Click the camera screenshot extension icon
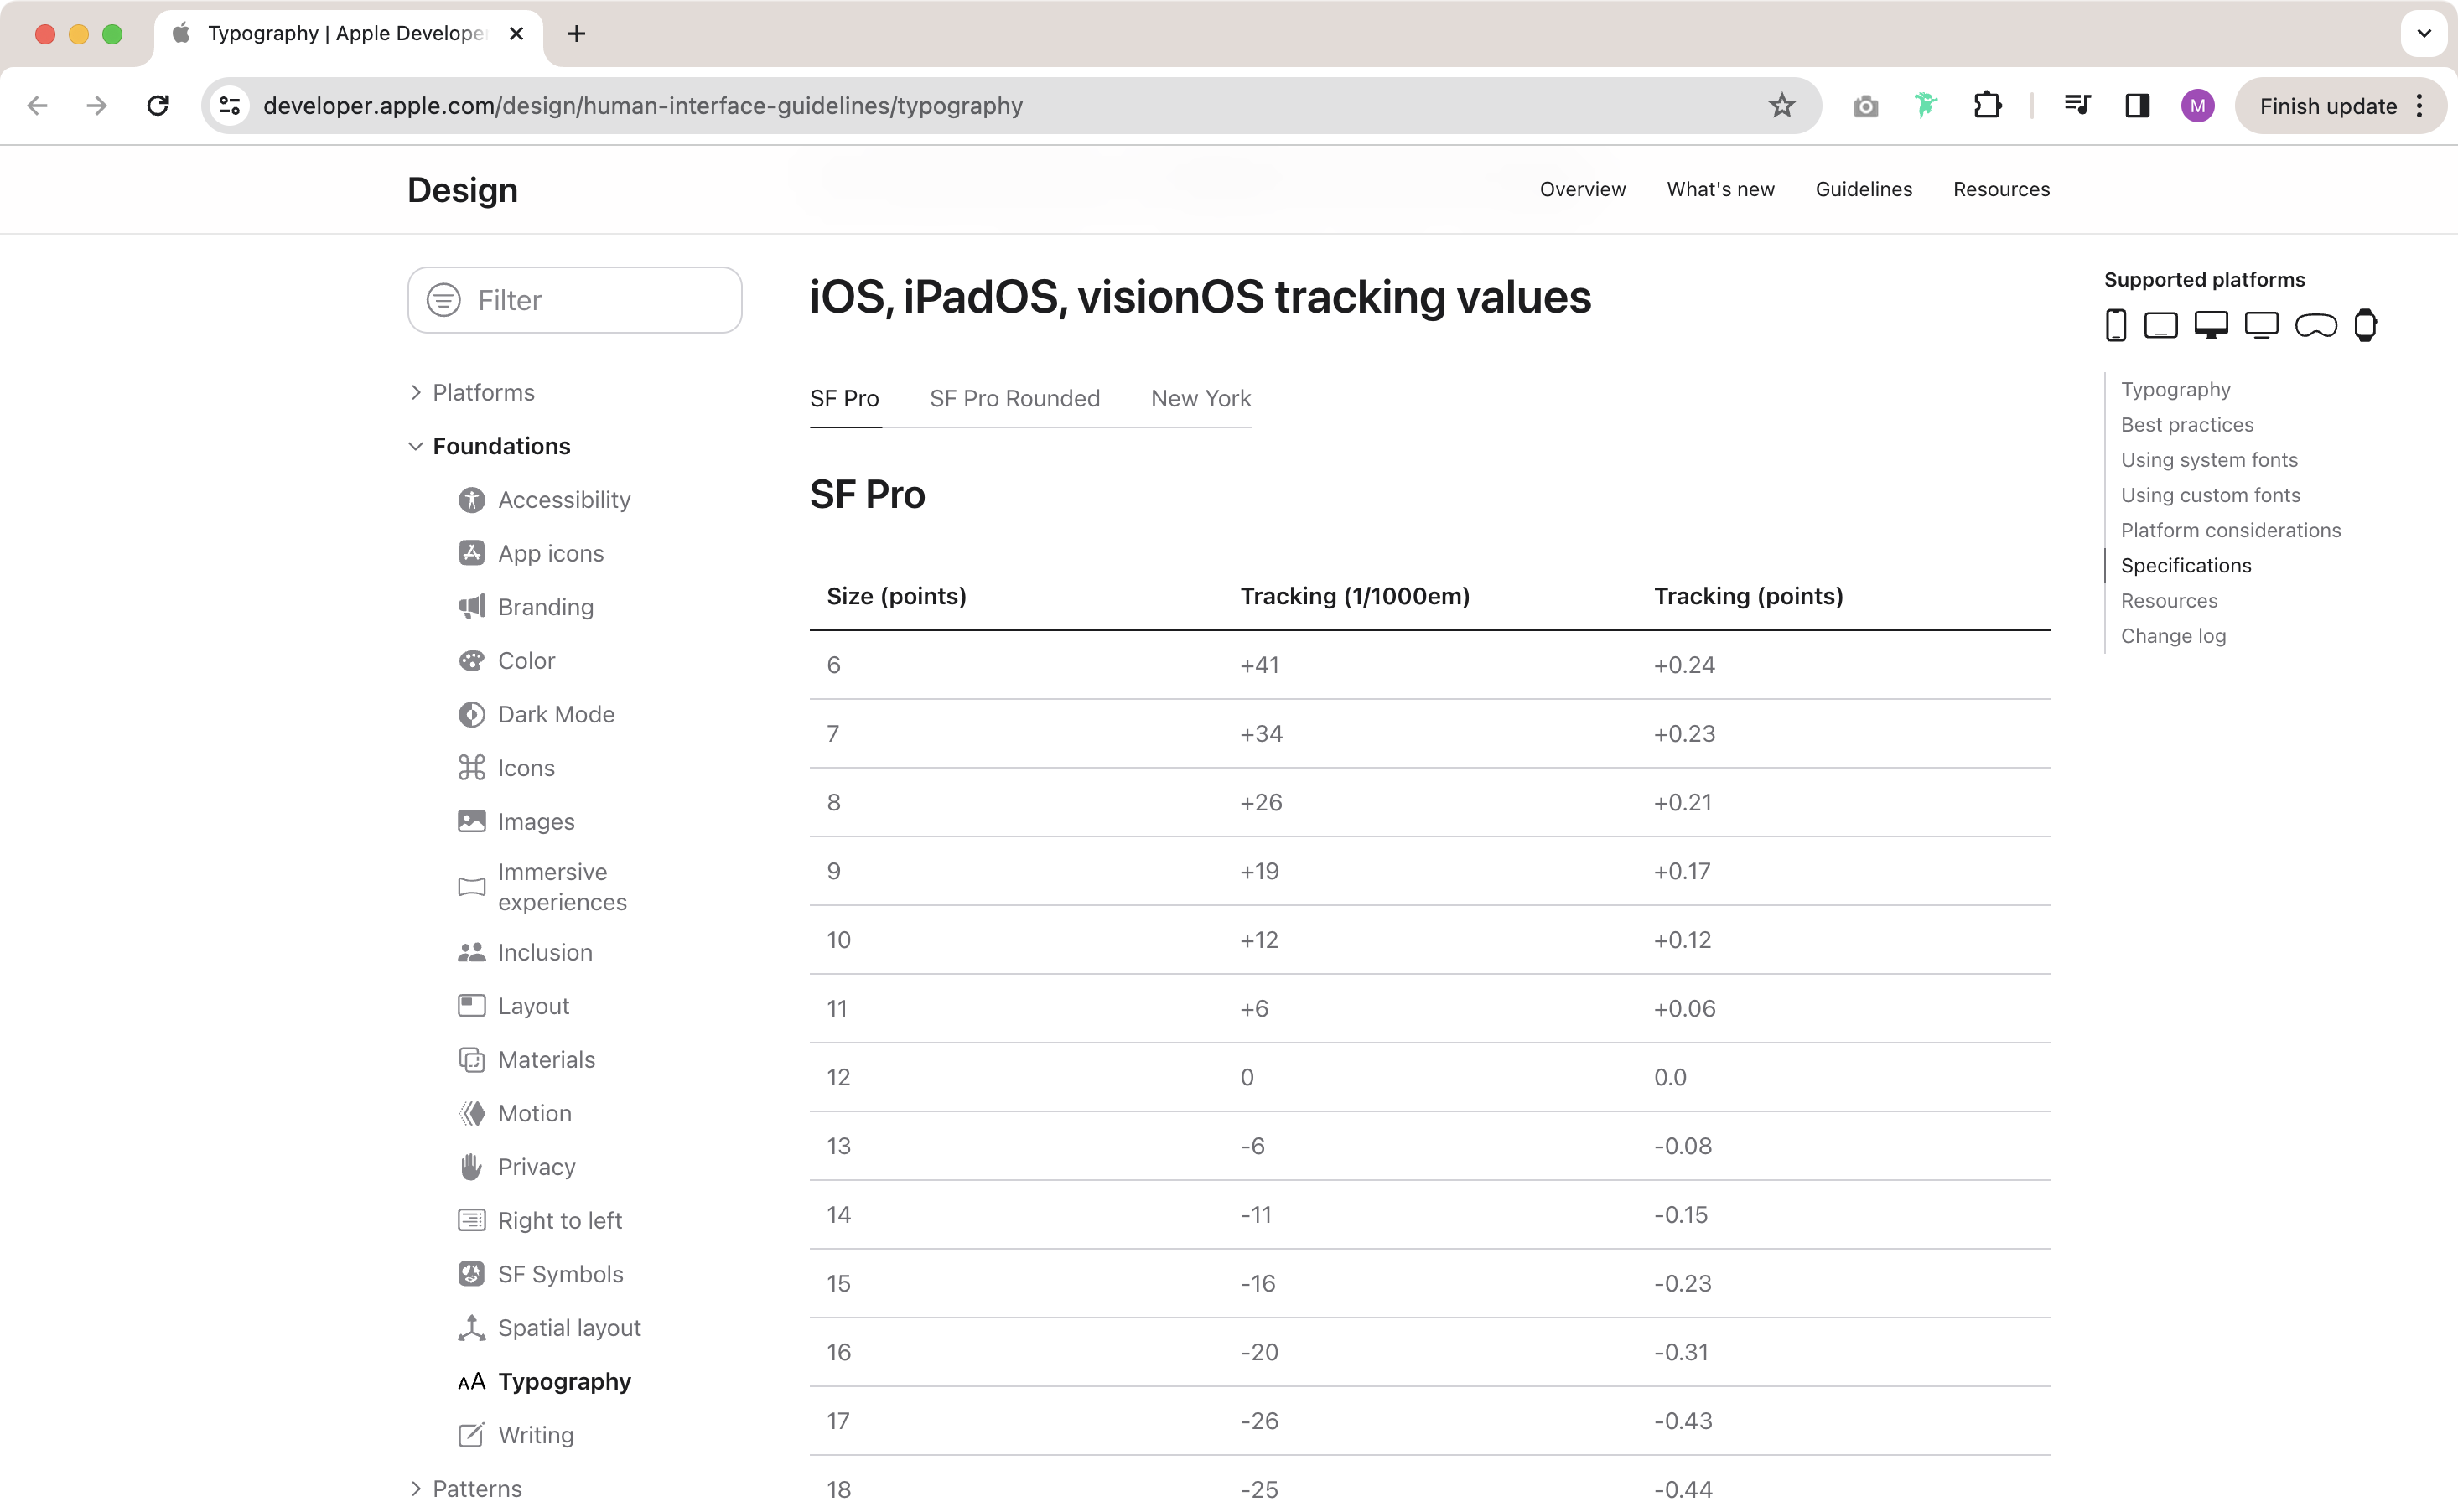2458x1512 pixels. (x=1865, y=106)
